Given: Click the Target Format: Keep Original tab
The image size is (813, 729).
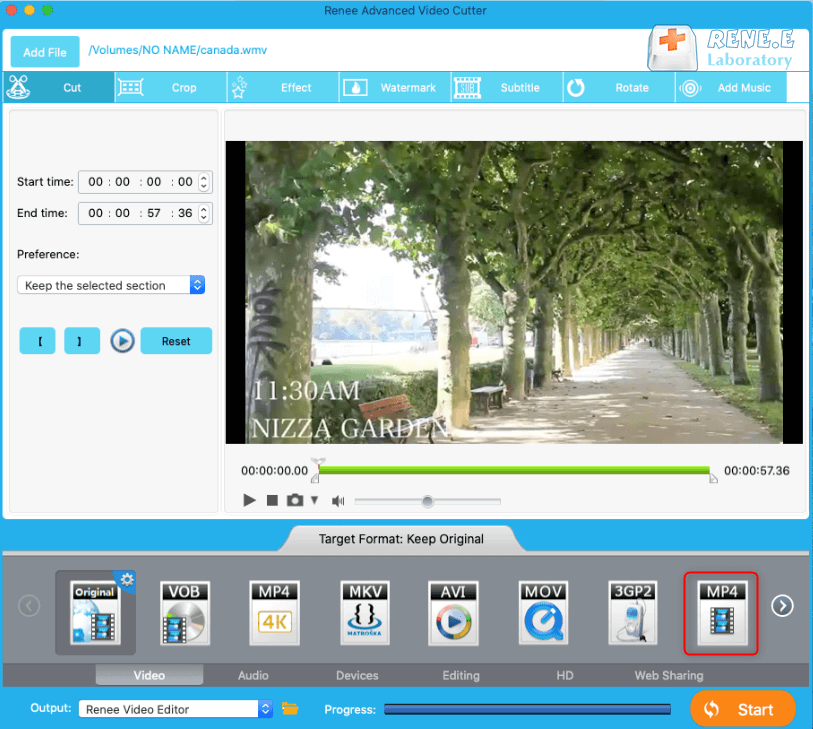Looking at the screenshot, I should [x=401, y=539].
